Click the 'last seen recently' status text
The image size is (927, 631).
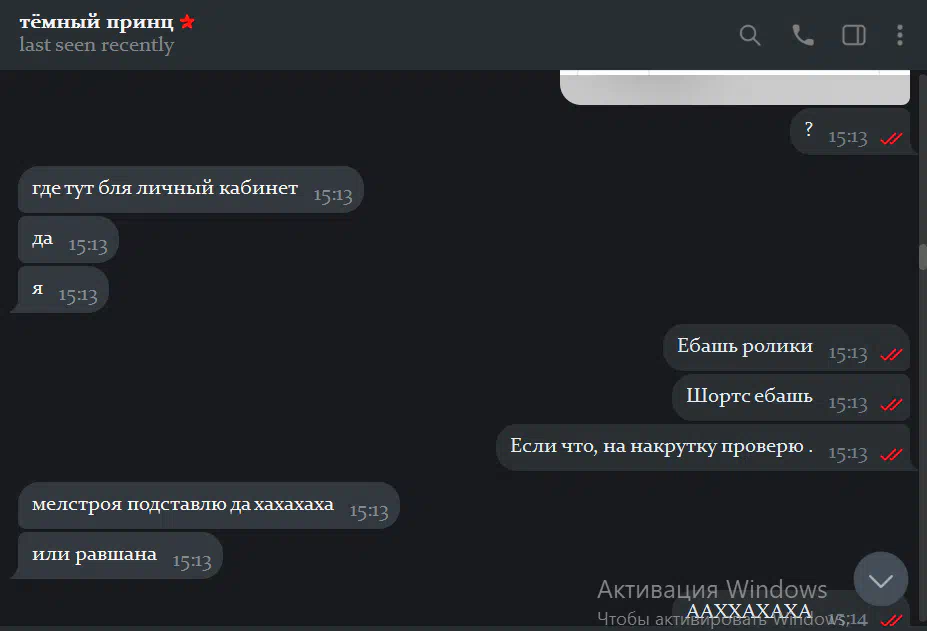96,45
